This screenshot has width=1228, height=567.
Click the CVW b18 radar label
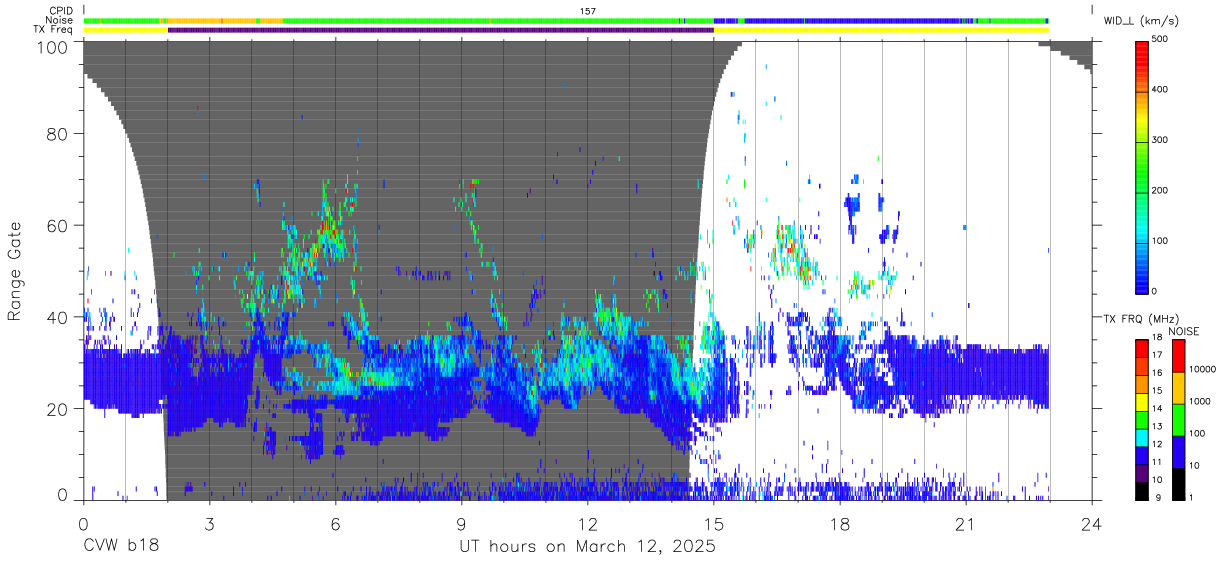tap(120, 547)
